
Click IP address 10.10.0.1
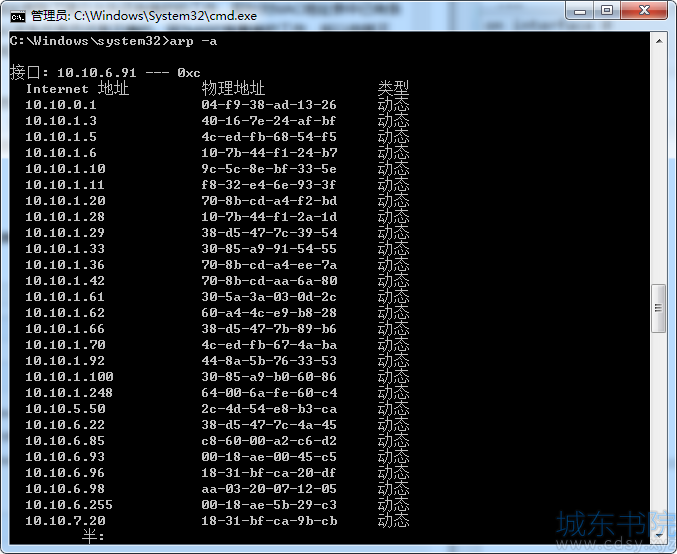61,105
